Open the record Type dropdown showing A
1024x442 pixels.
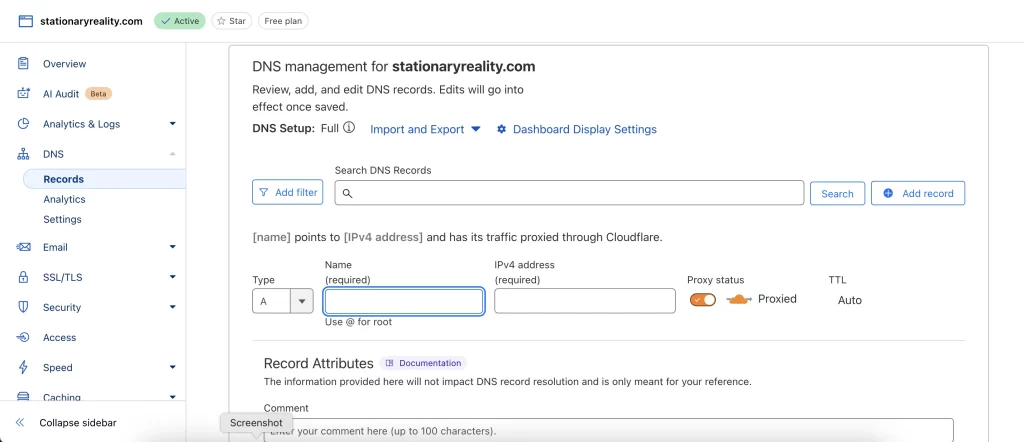[x=283, y=301]
